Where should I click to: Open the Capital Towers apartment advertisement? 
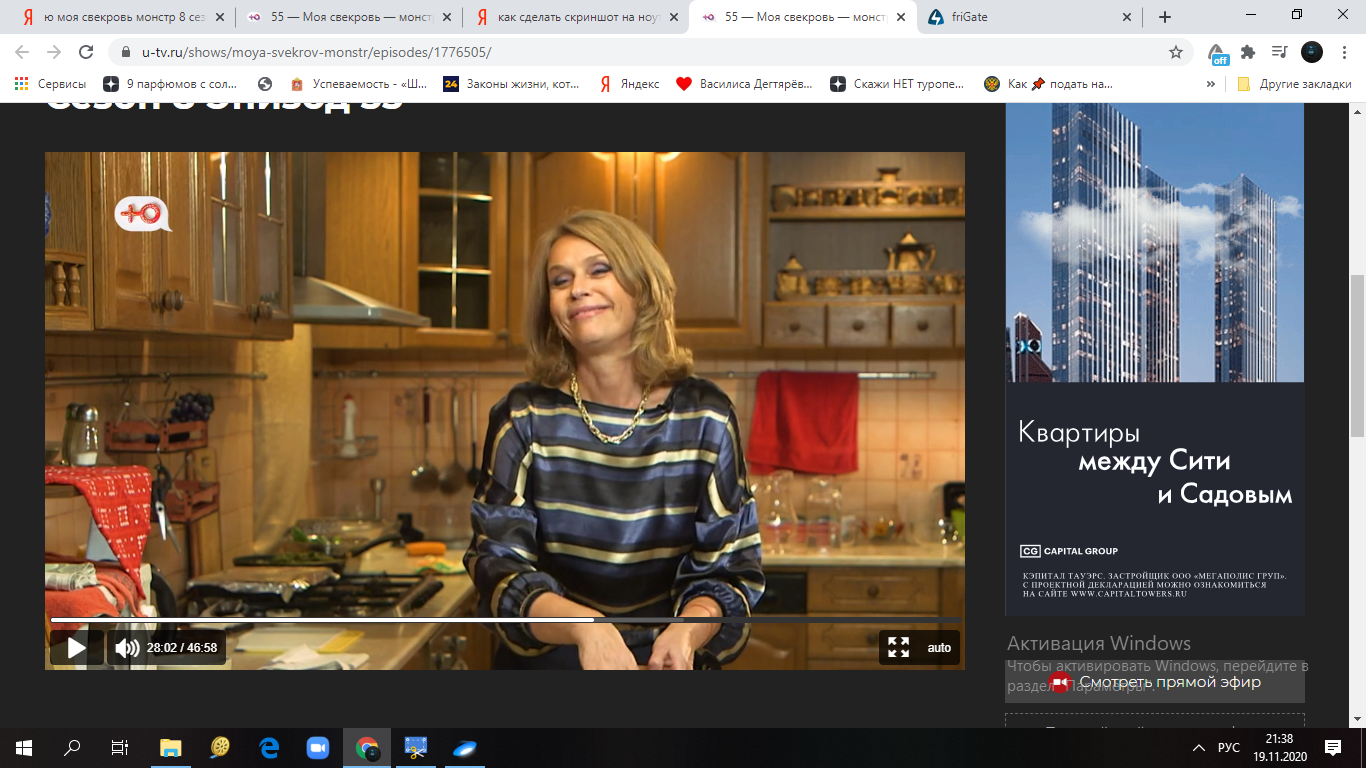click(x=1155, y=359)
